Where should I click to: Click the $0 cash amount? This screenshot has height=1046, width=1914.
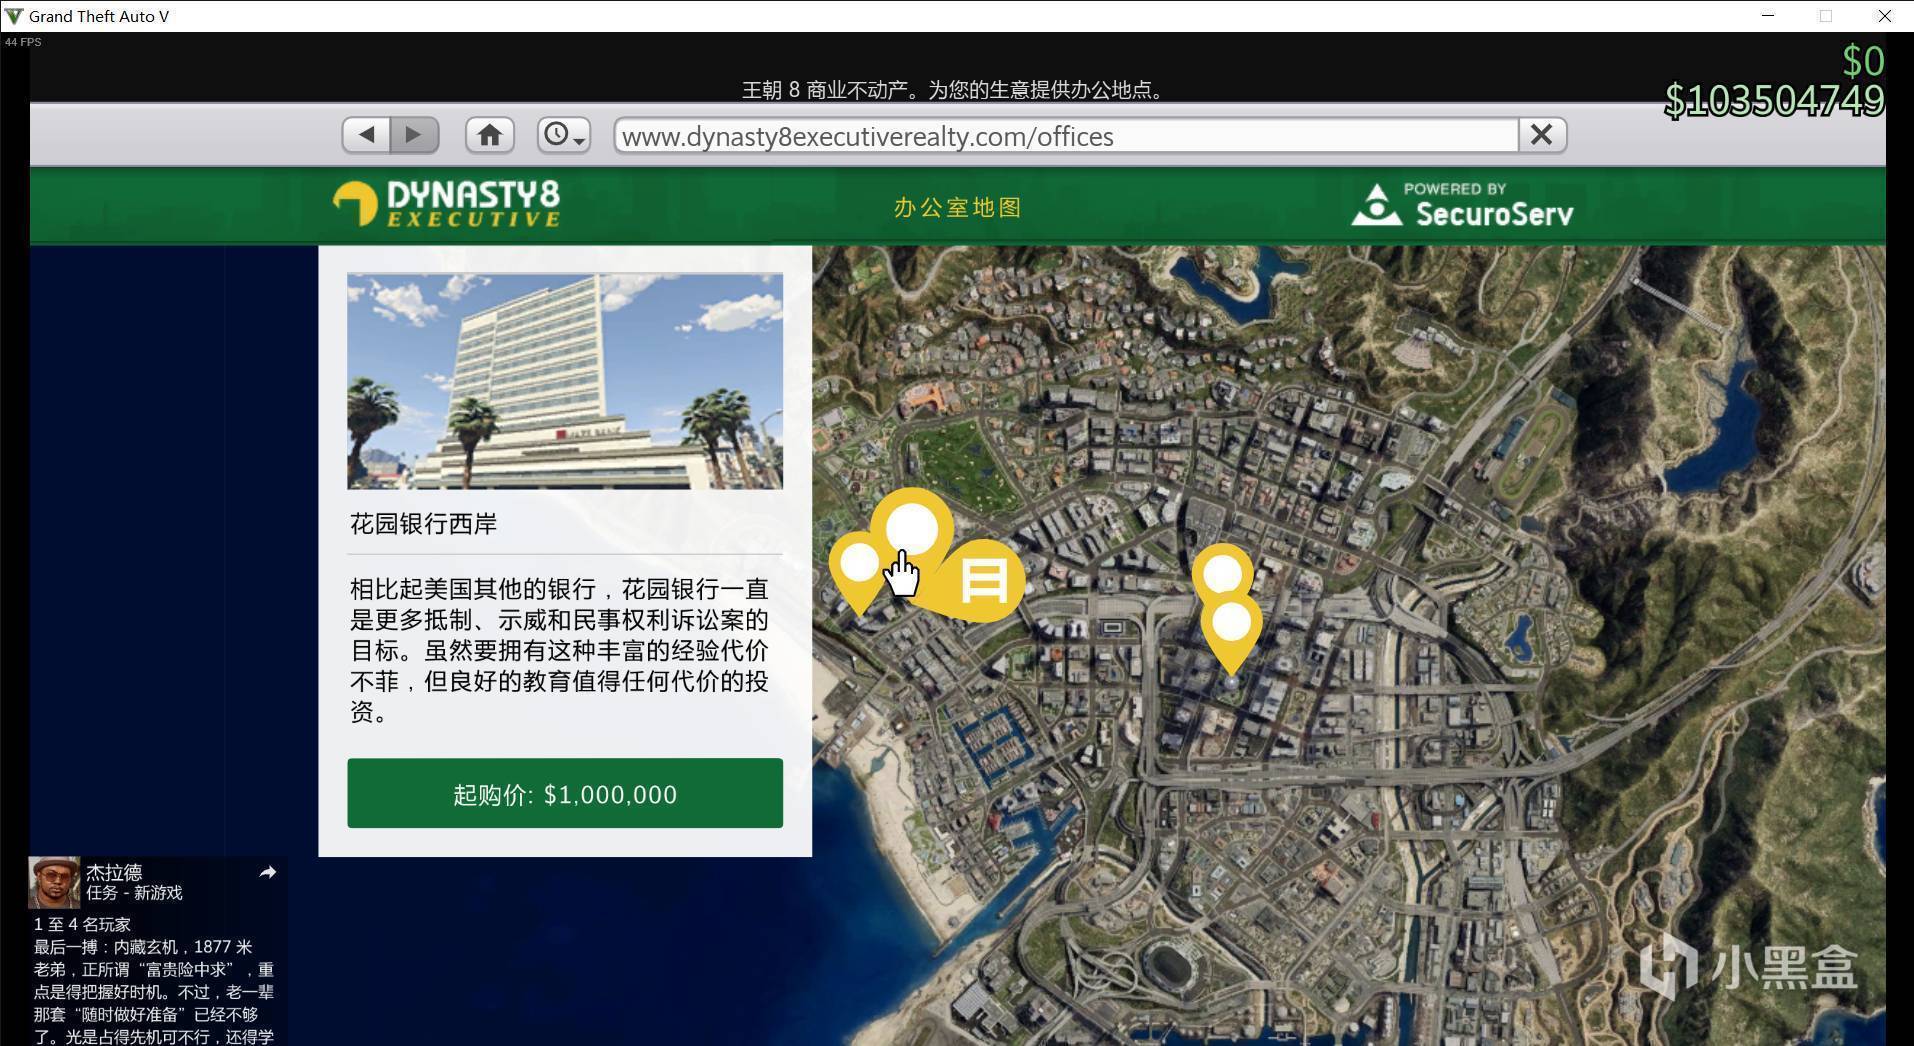(1863, 61)
